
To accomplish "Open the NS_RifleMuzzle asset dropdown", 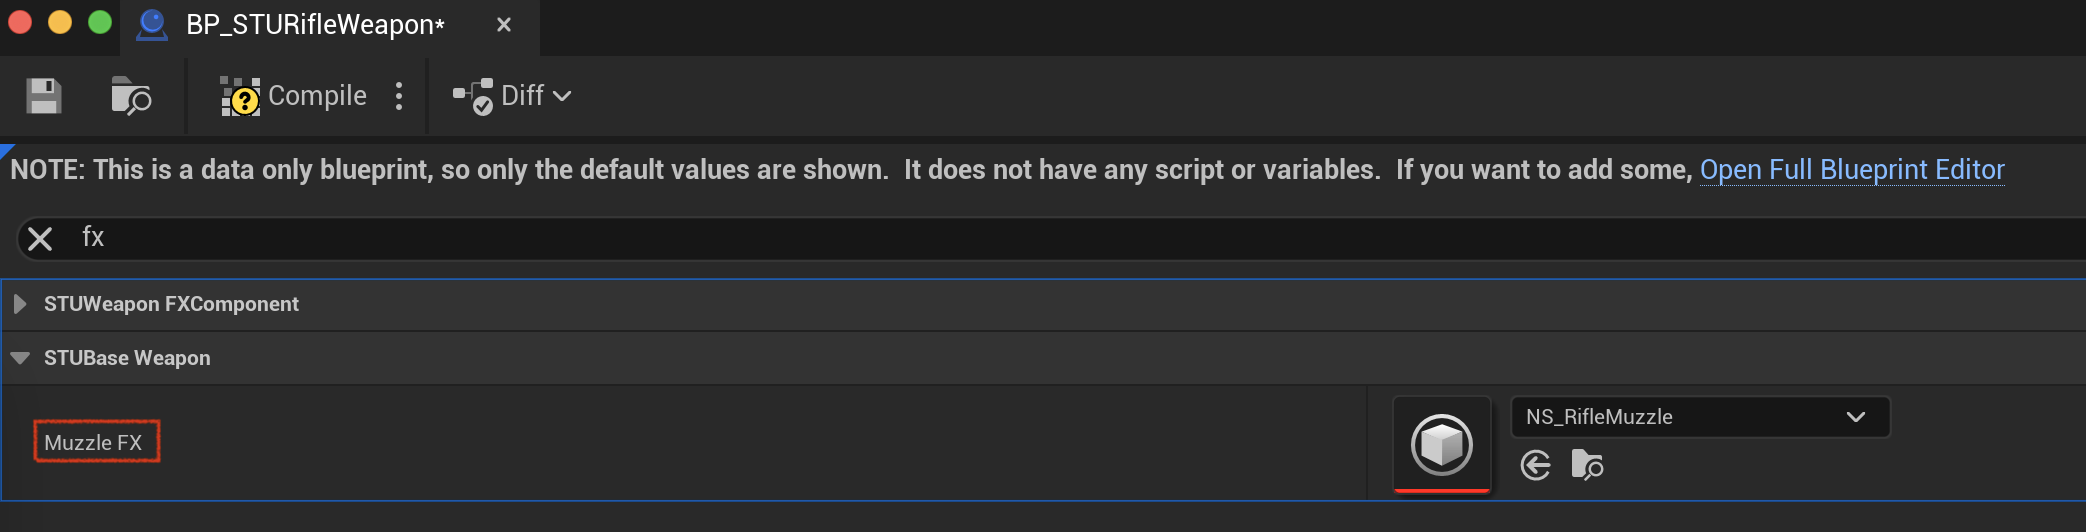I will (x=1700, y=417).
